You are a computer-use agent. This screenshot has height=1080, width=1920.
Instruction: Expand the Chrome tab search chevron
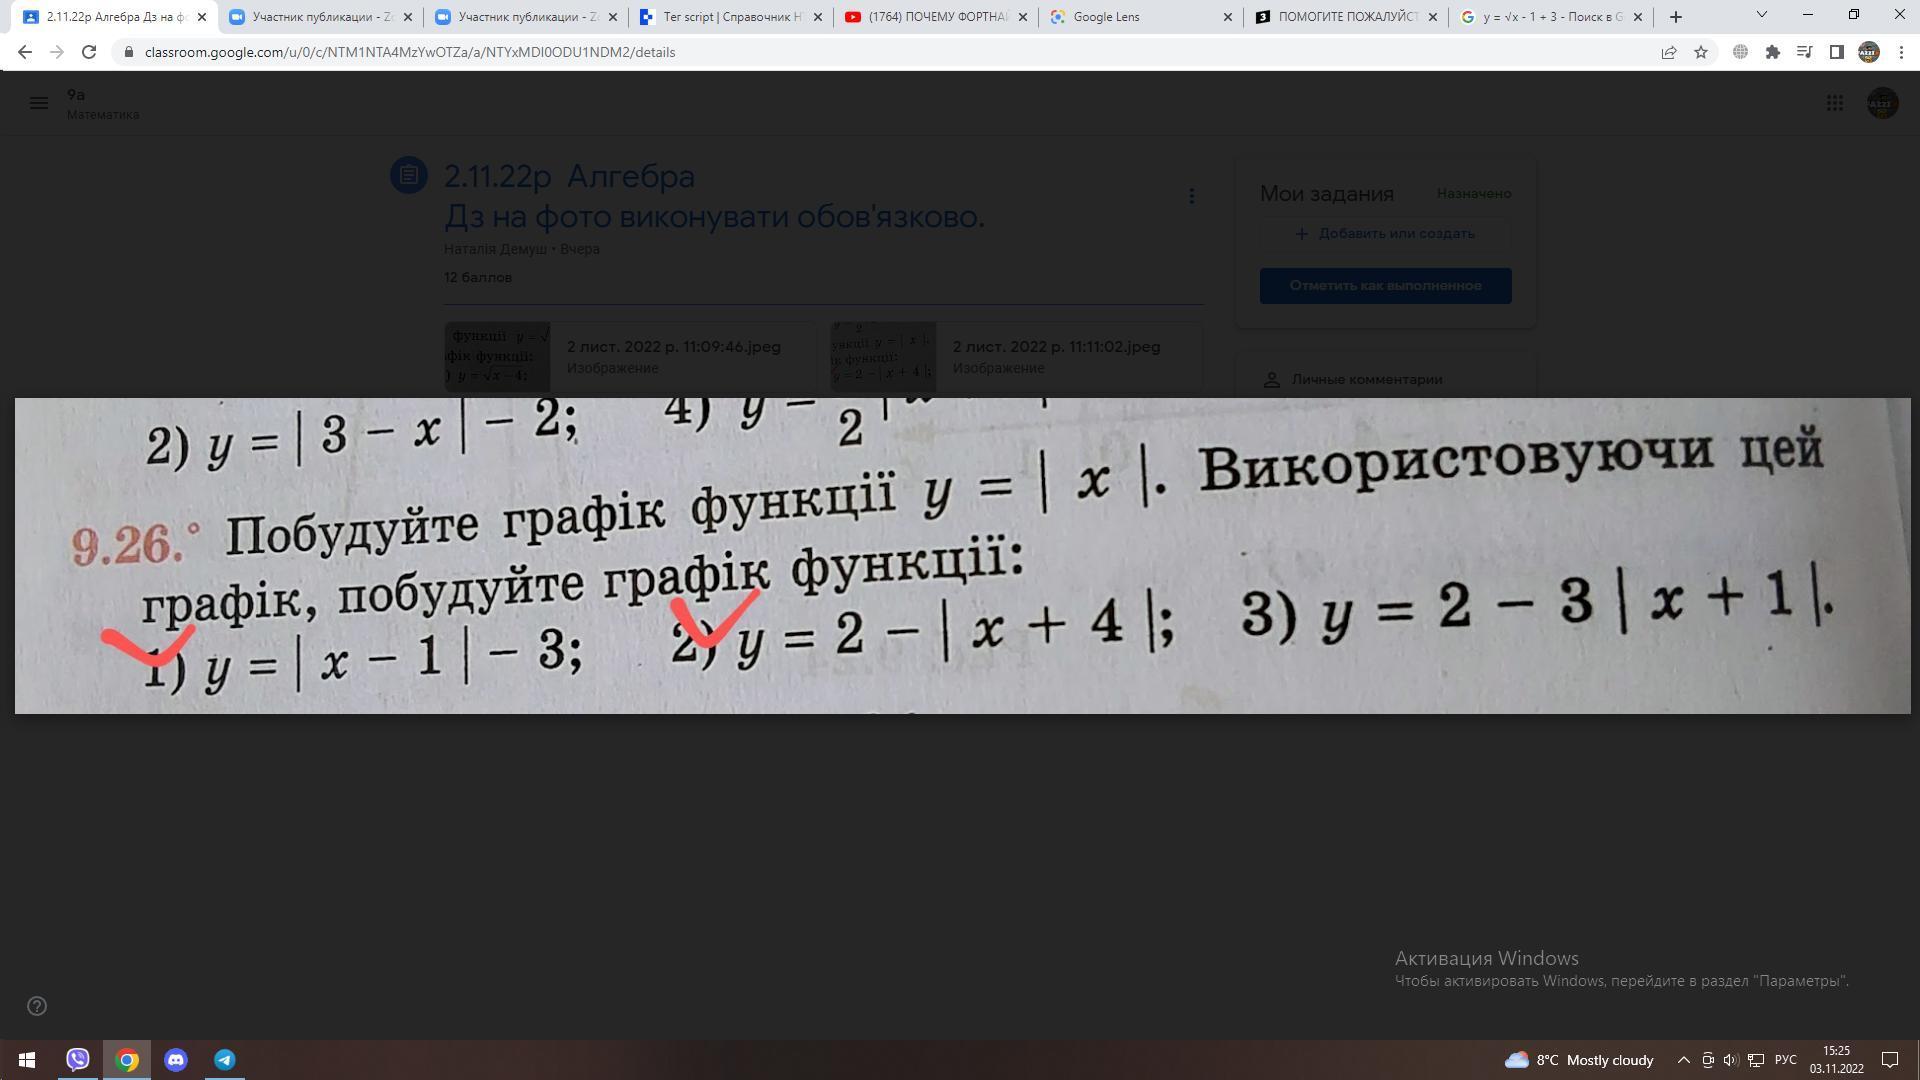1762,15
